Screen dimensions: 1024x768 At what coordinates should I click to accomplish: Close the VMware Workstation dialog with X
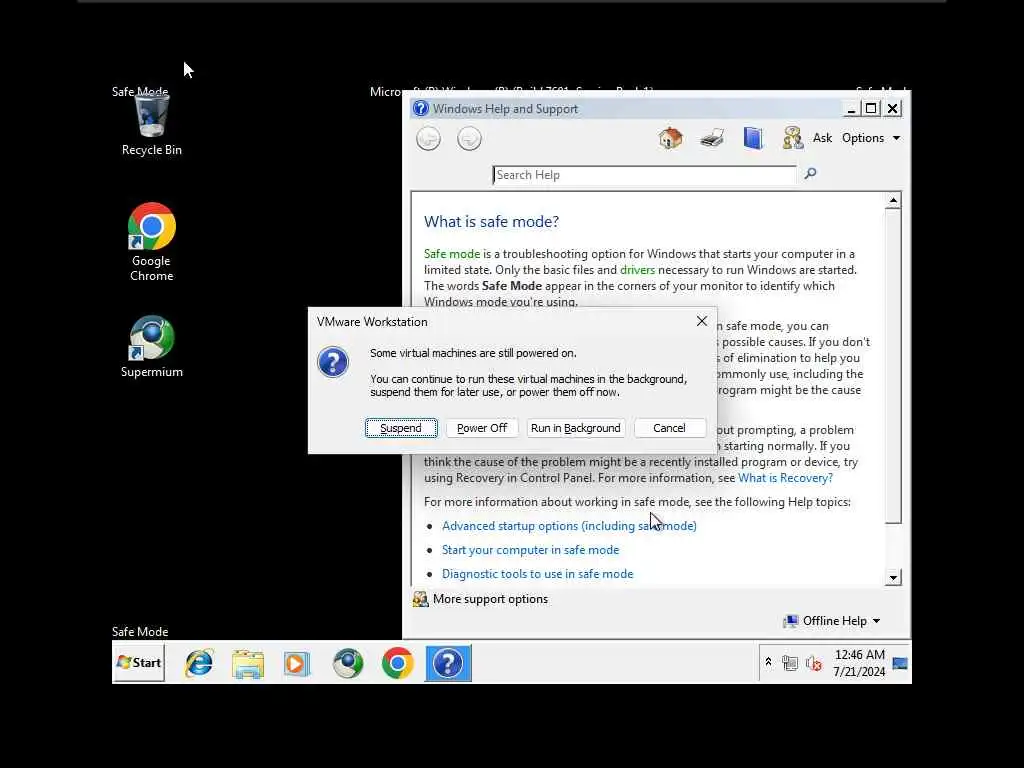[x=701, y=321]
